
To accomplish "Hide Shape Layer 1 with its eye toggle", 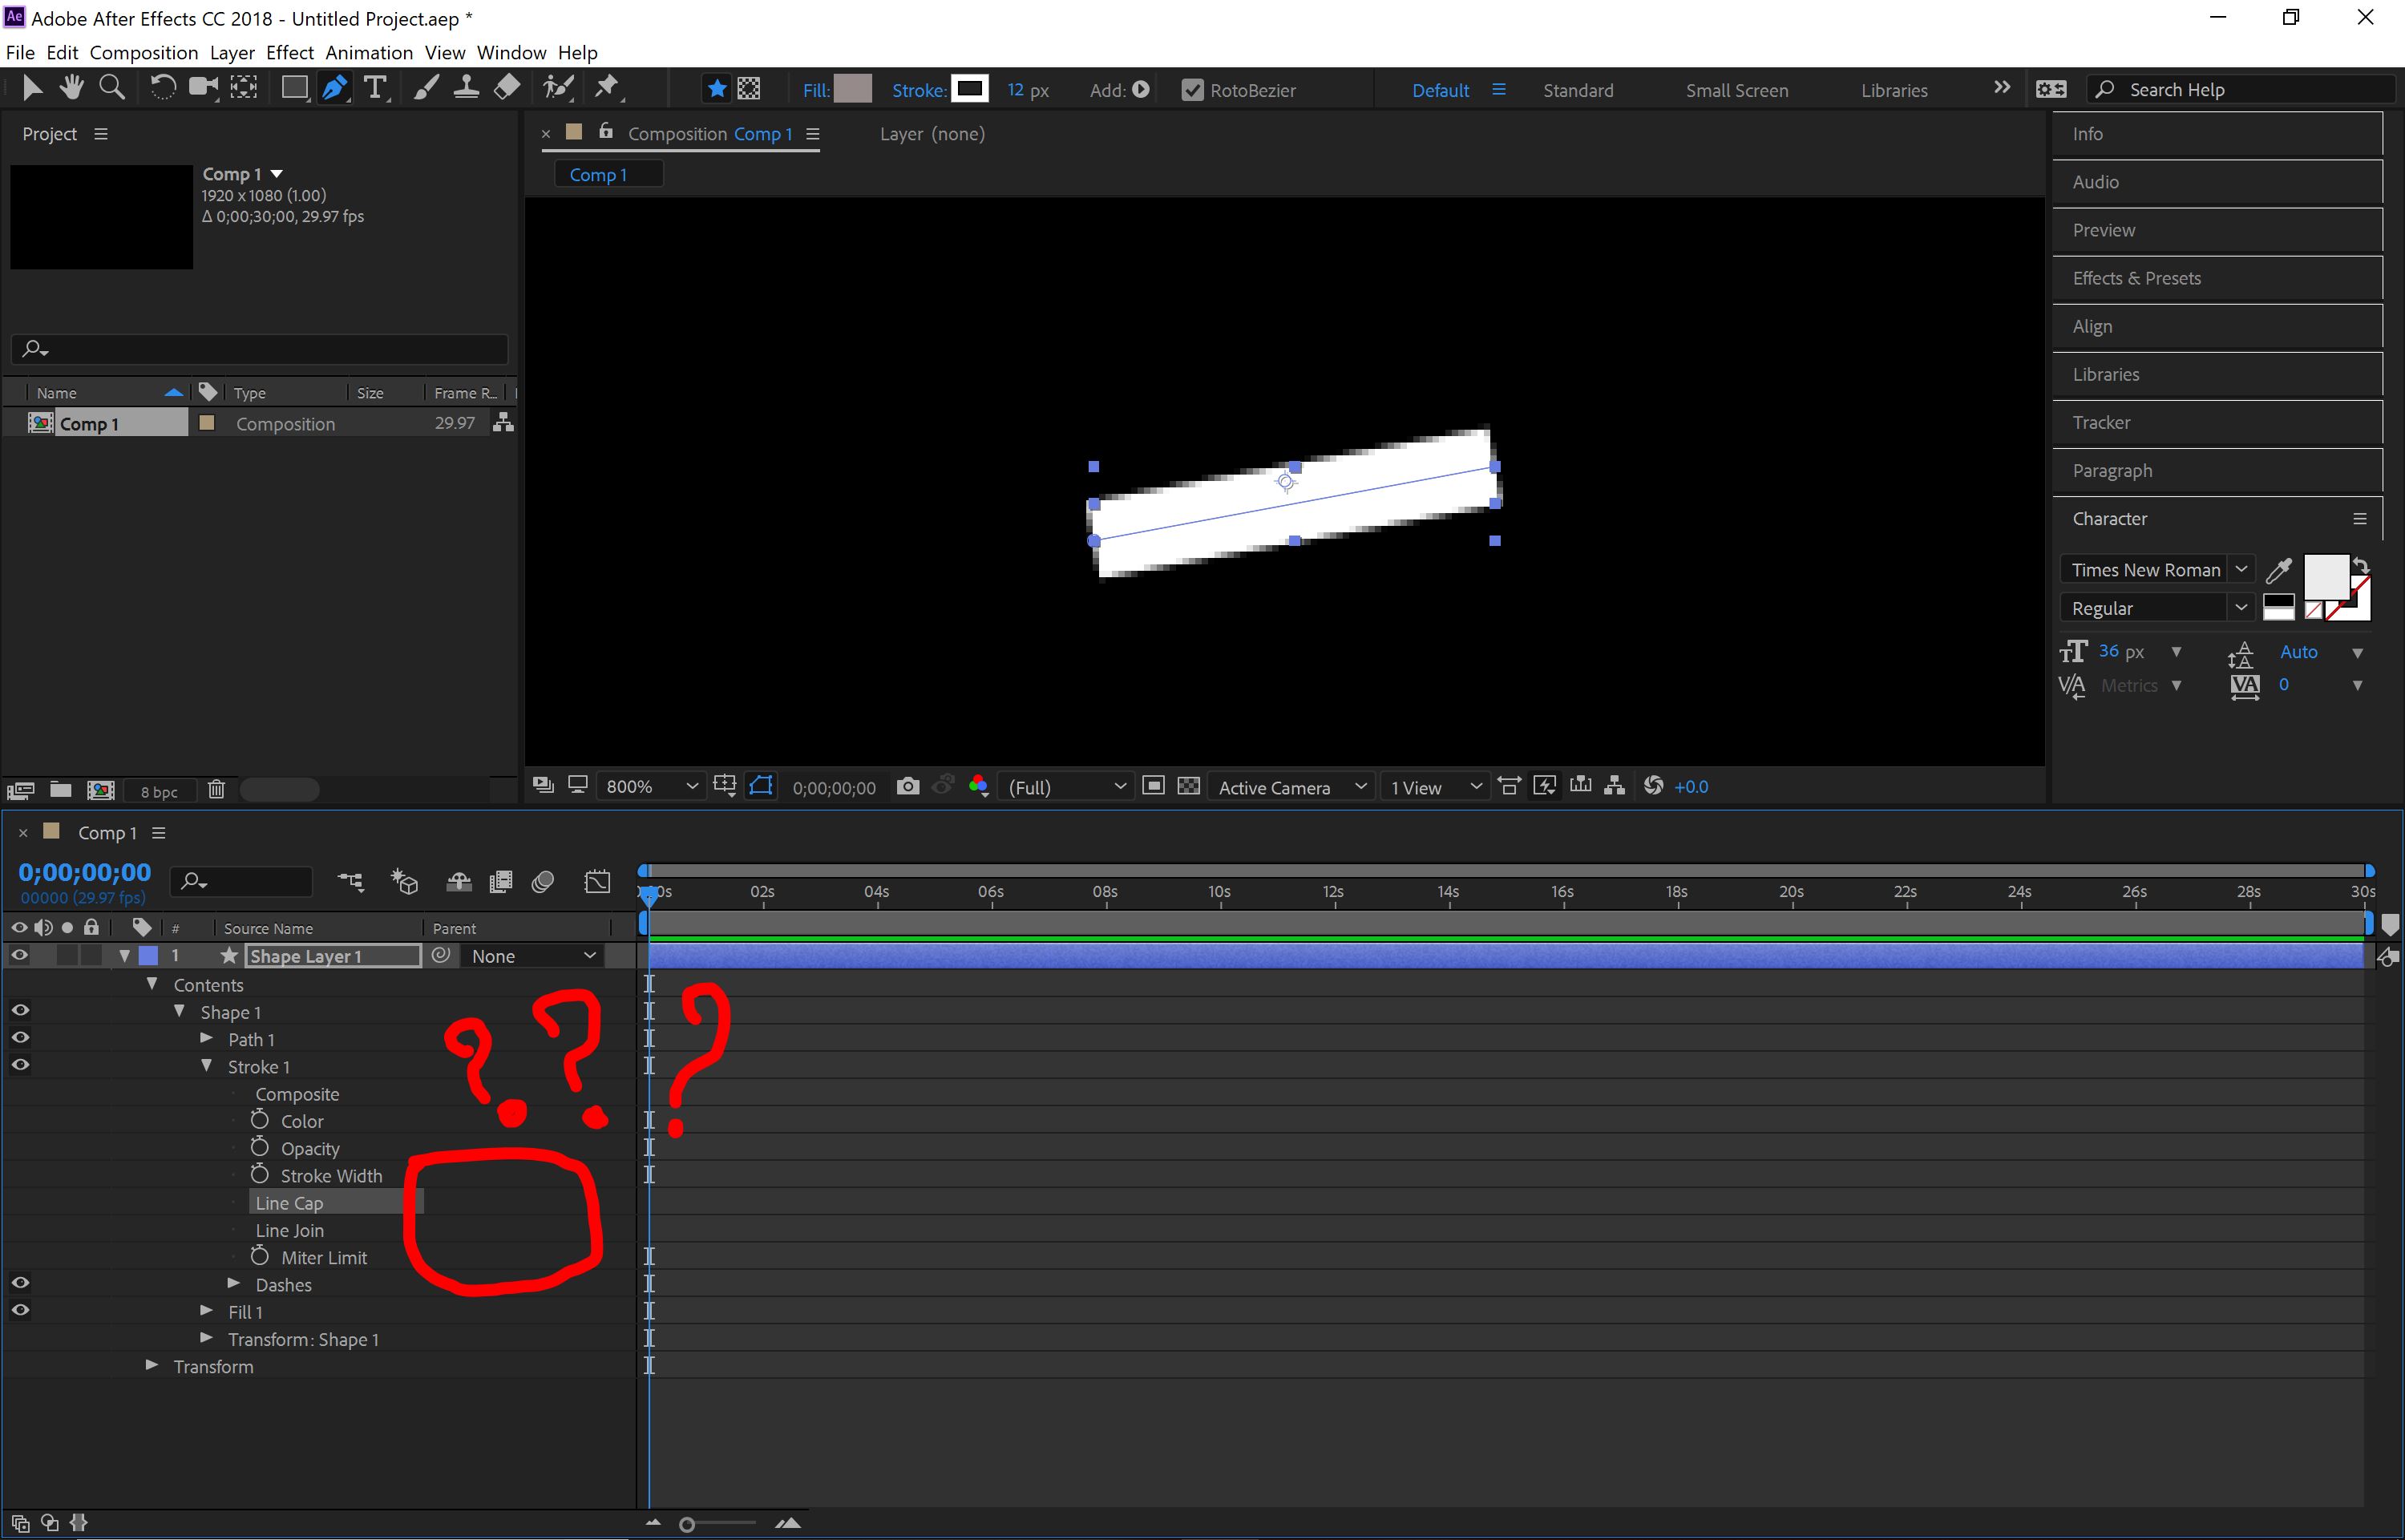I will pyautogui.click(x=19, y=955).
